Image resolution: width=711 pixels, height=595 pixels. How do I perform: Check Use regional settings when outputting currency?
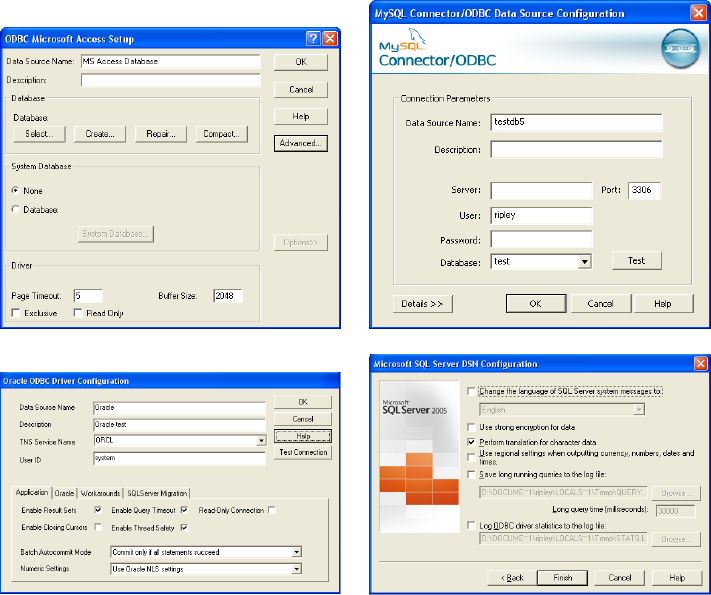(472, 457)
